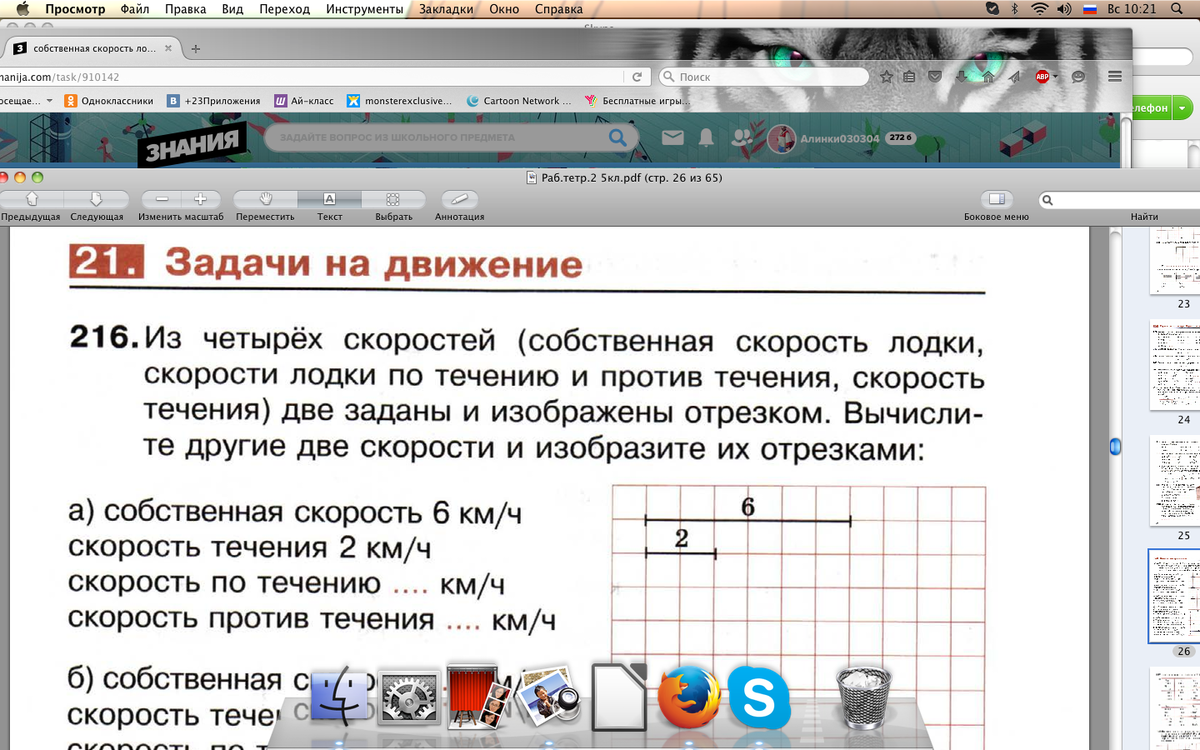Go to previous PDF page (Предыдущая)

click(x=30, y=199)
